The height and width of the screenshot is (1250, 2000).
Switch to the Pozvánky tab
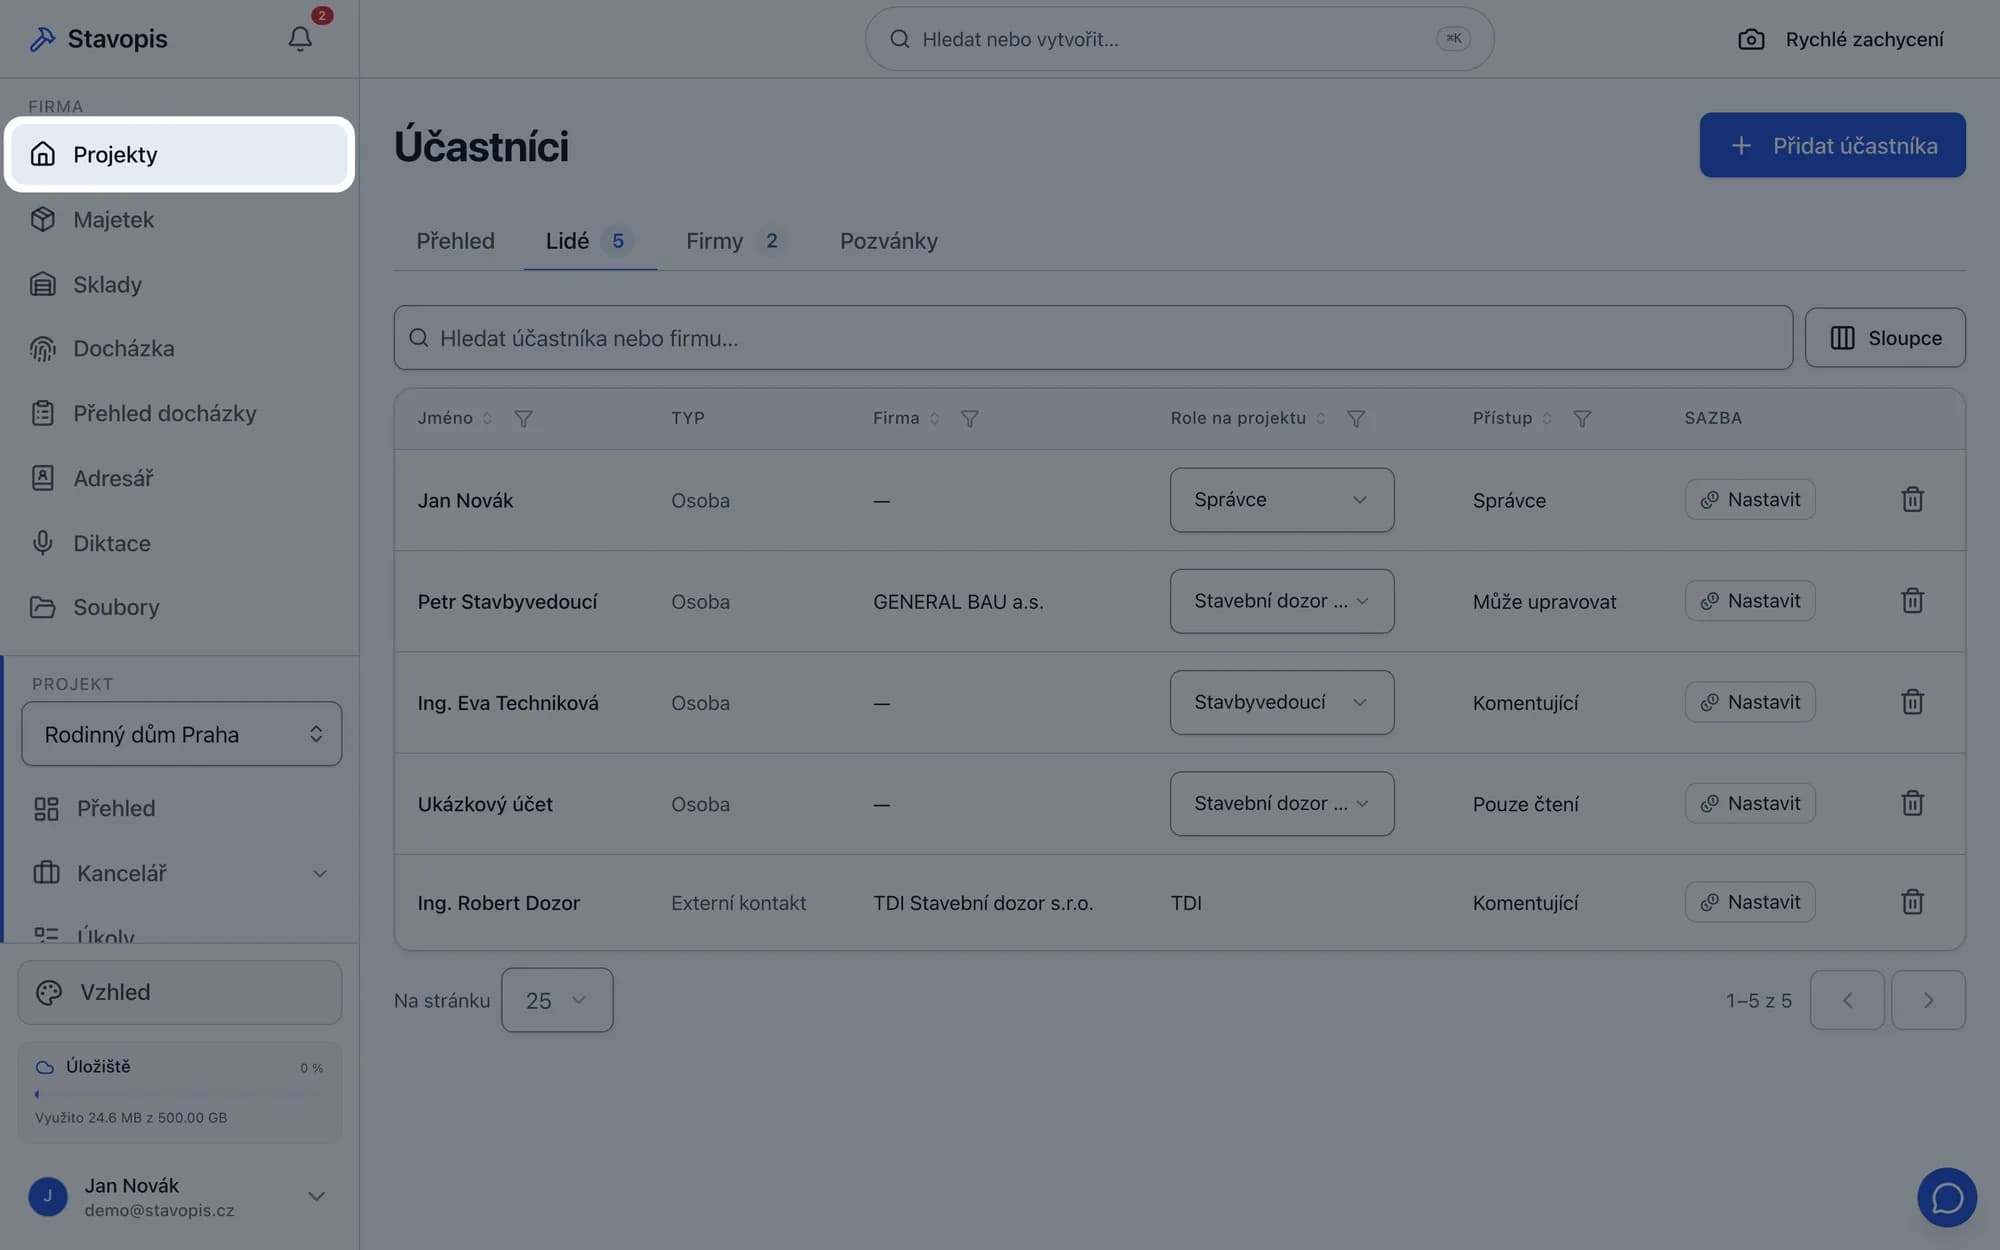(x=889, y=241)
